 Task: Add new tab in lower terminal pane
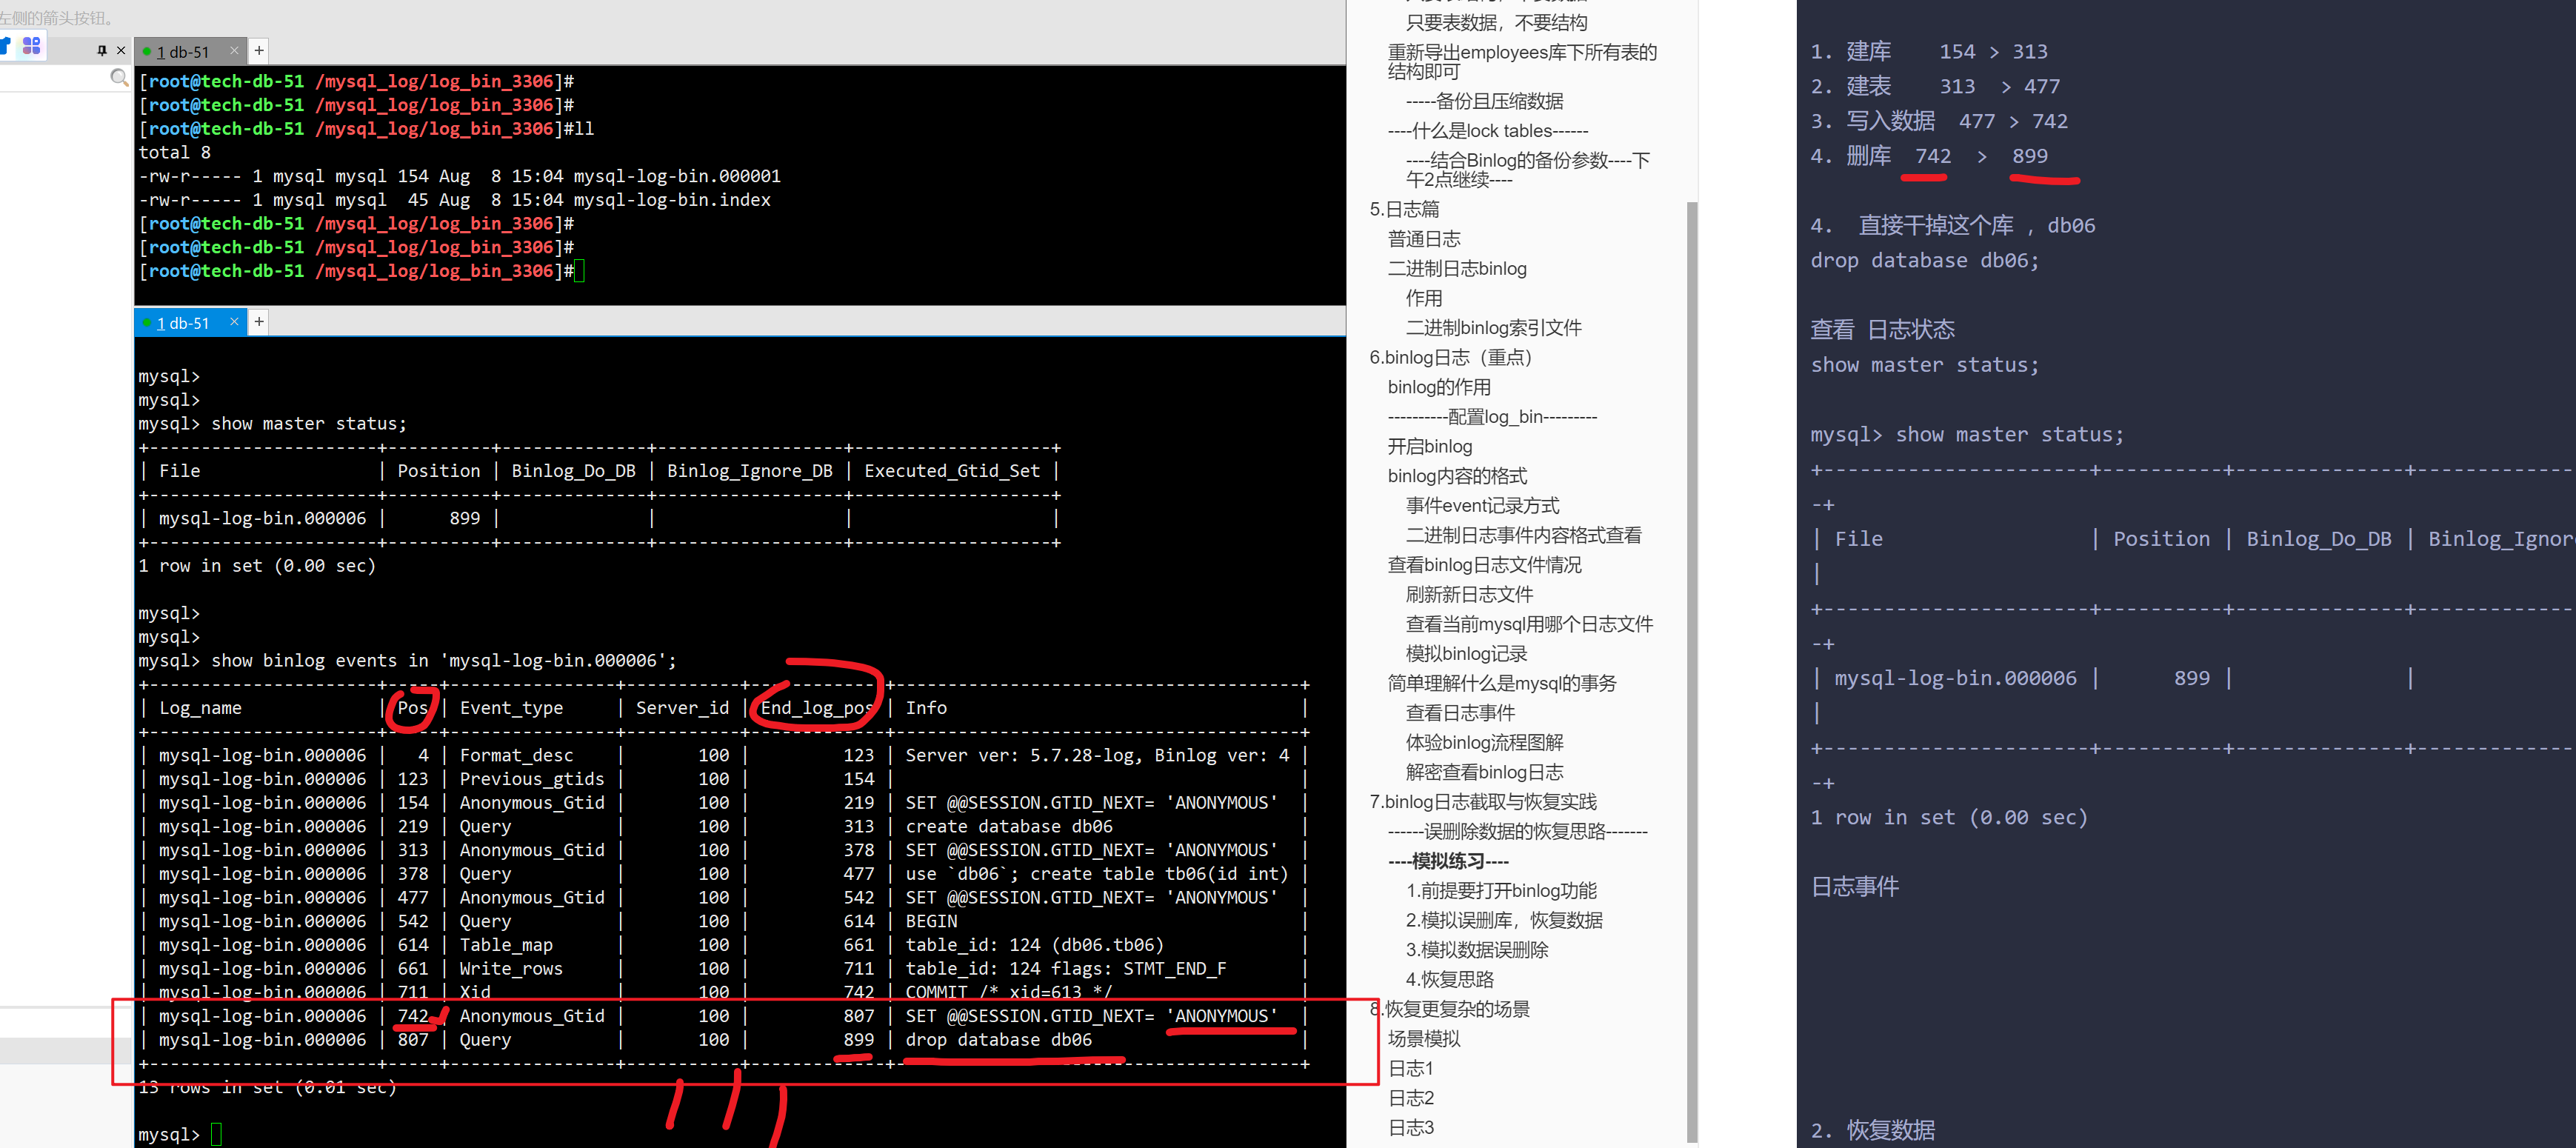(x=259, y=321)
